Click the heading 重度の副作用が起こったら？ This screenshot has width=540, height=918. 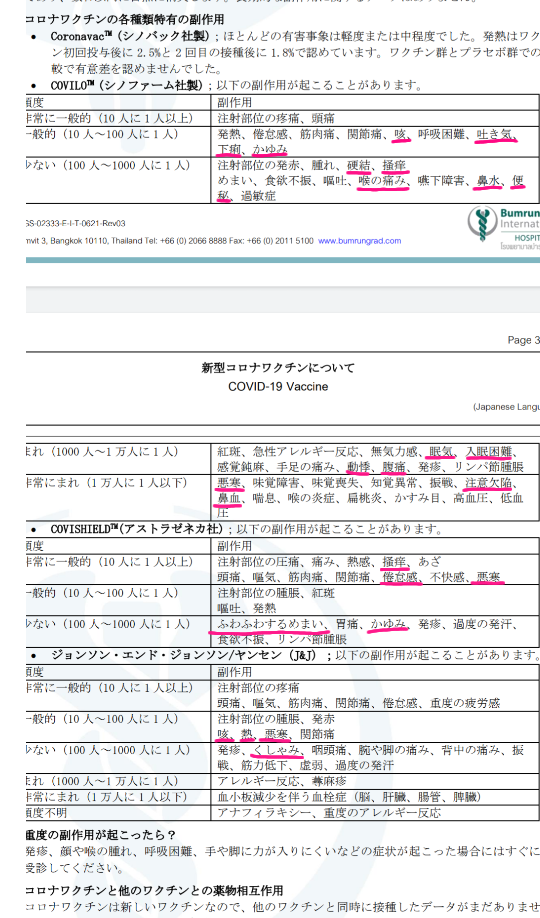tap(101, 835)
